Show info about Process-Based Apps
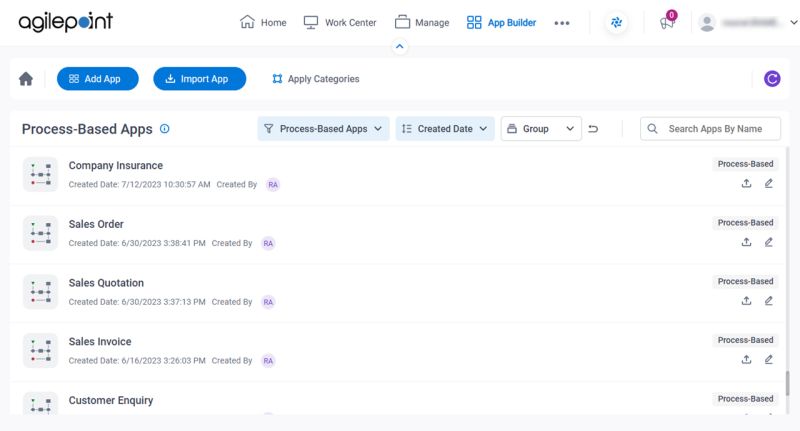This screenshot has width=800, height=431. 164,129
